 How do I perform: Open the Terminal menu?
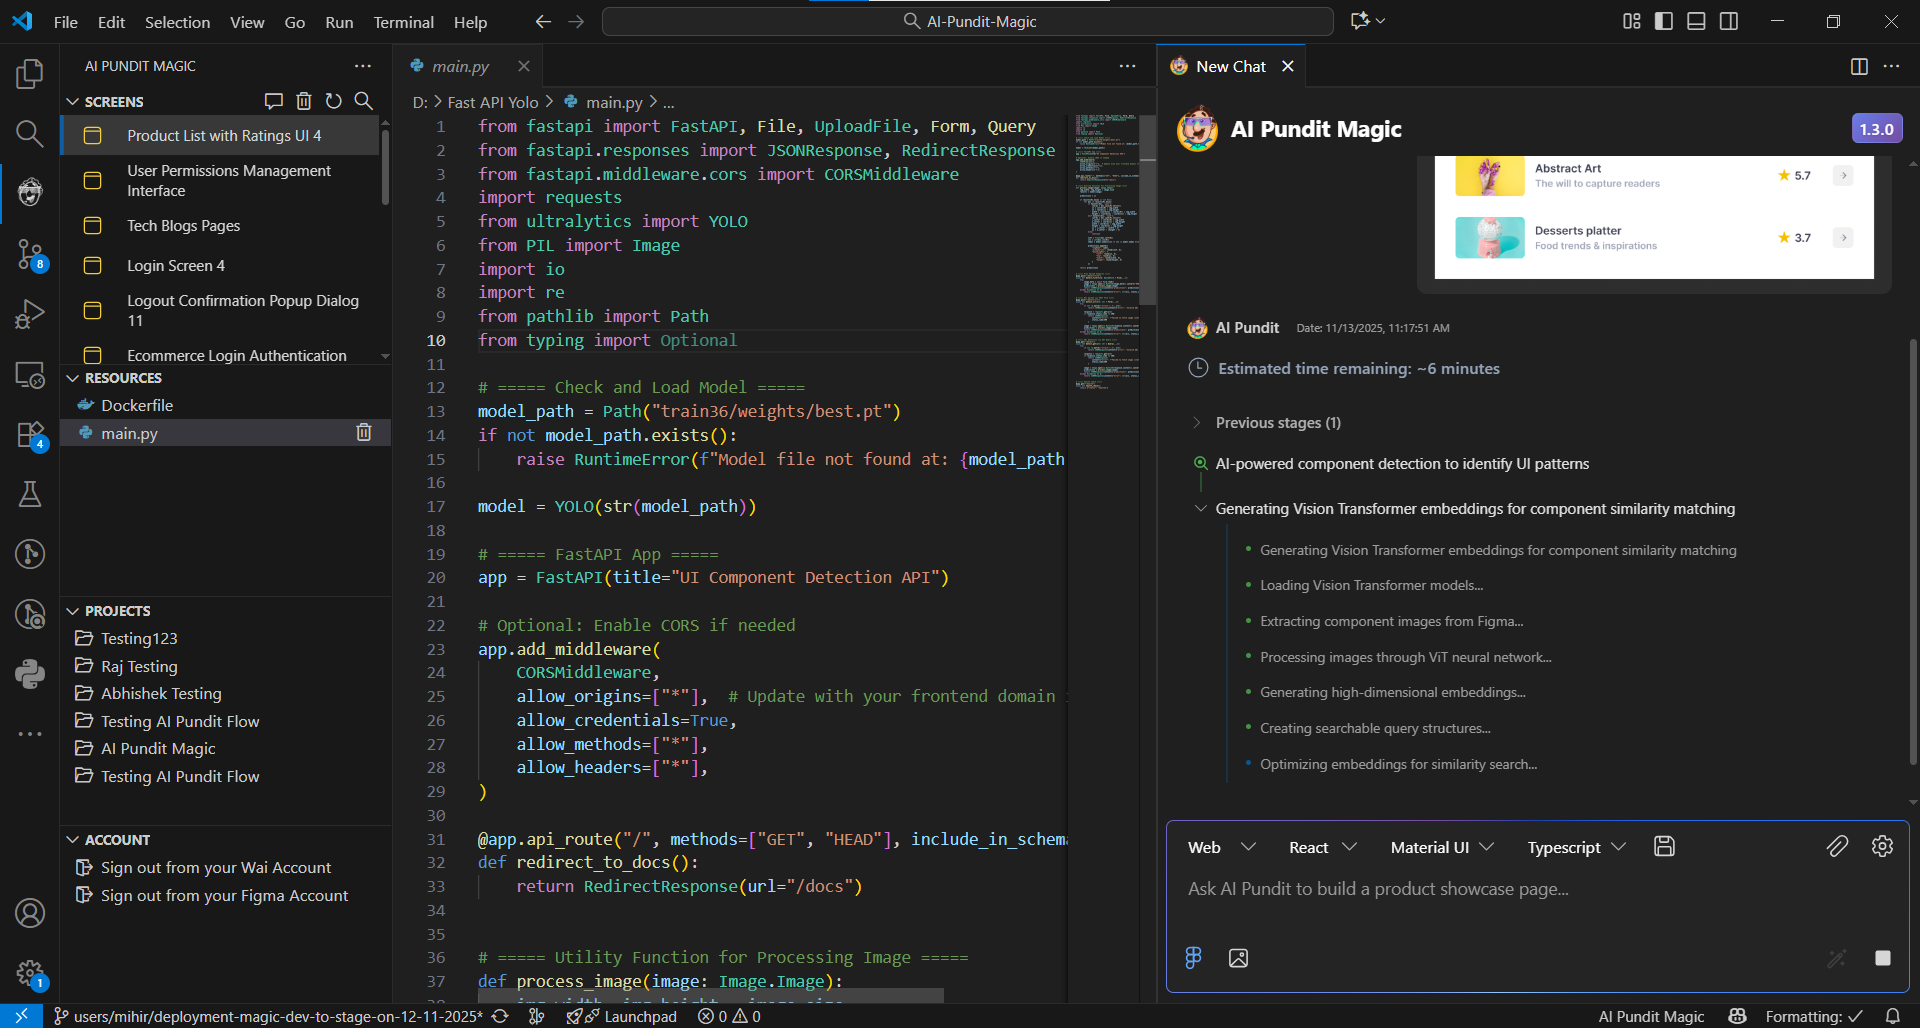(403, 22)
